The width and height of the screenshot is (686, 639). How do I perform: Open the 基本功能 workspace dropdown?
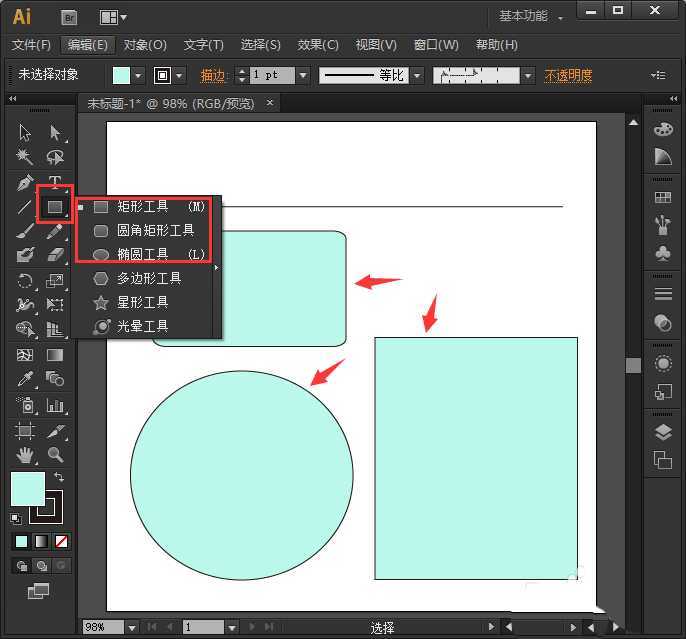tap(531, 17)
